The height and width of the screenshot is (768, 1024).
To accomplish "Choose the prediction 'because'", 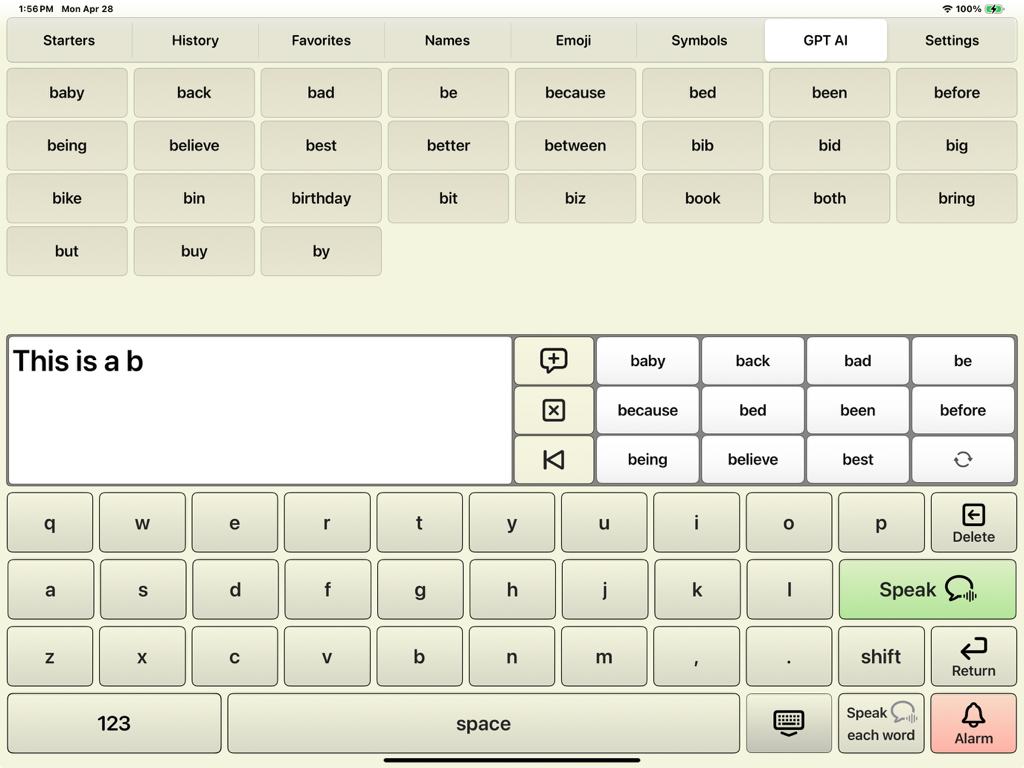I will pos(647,410).
